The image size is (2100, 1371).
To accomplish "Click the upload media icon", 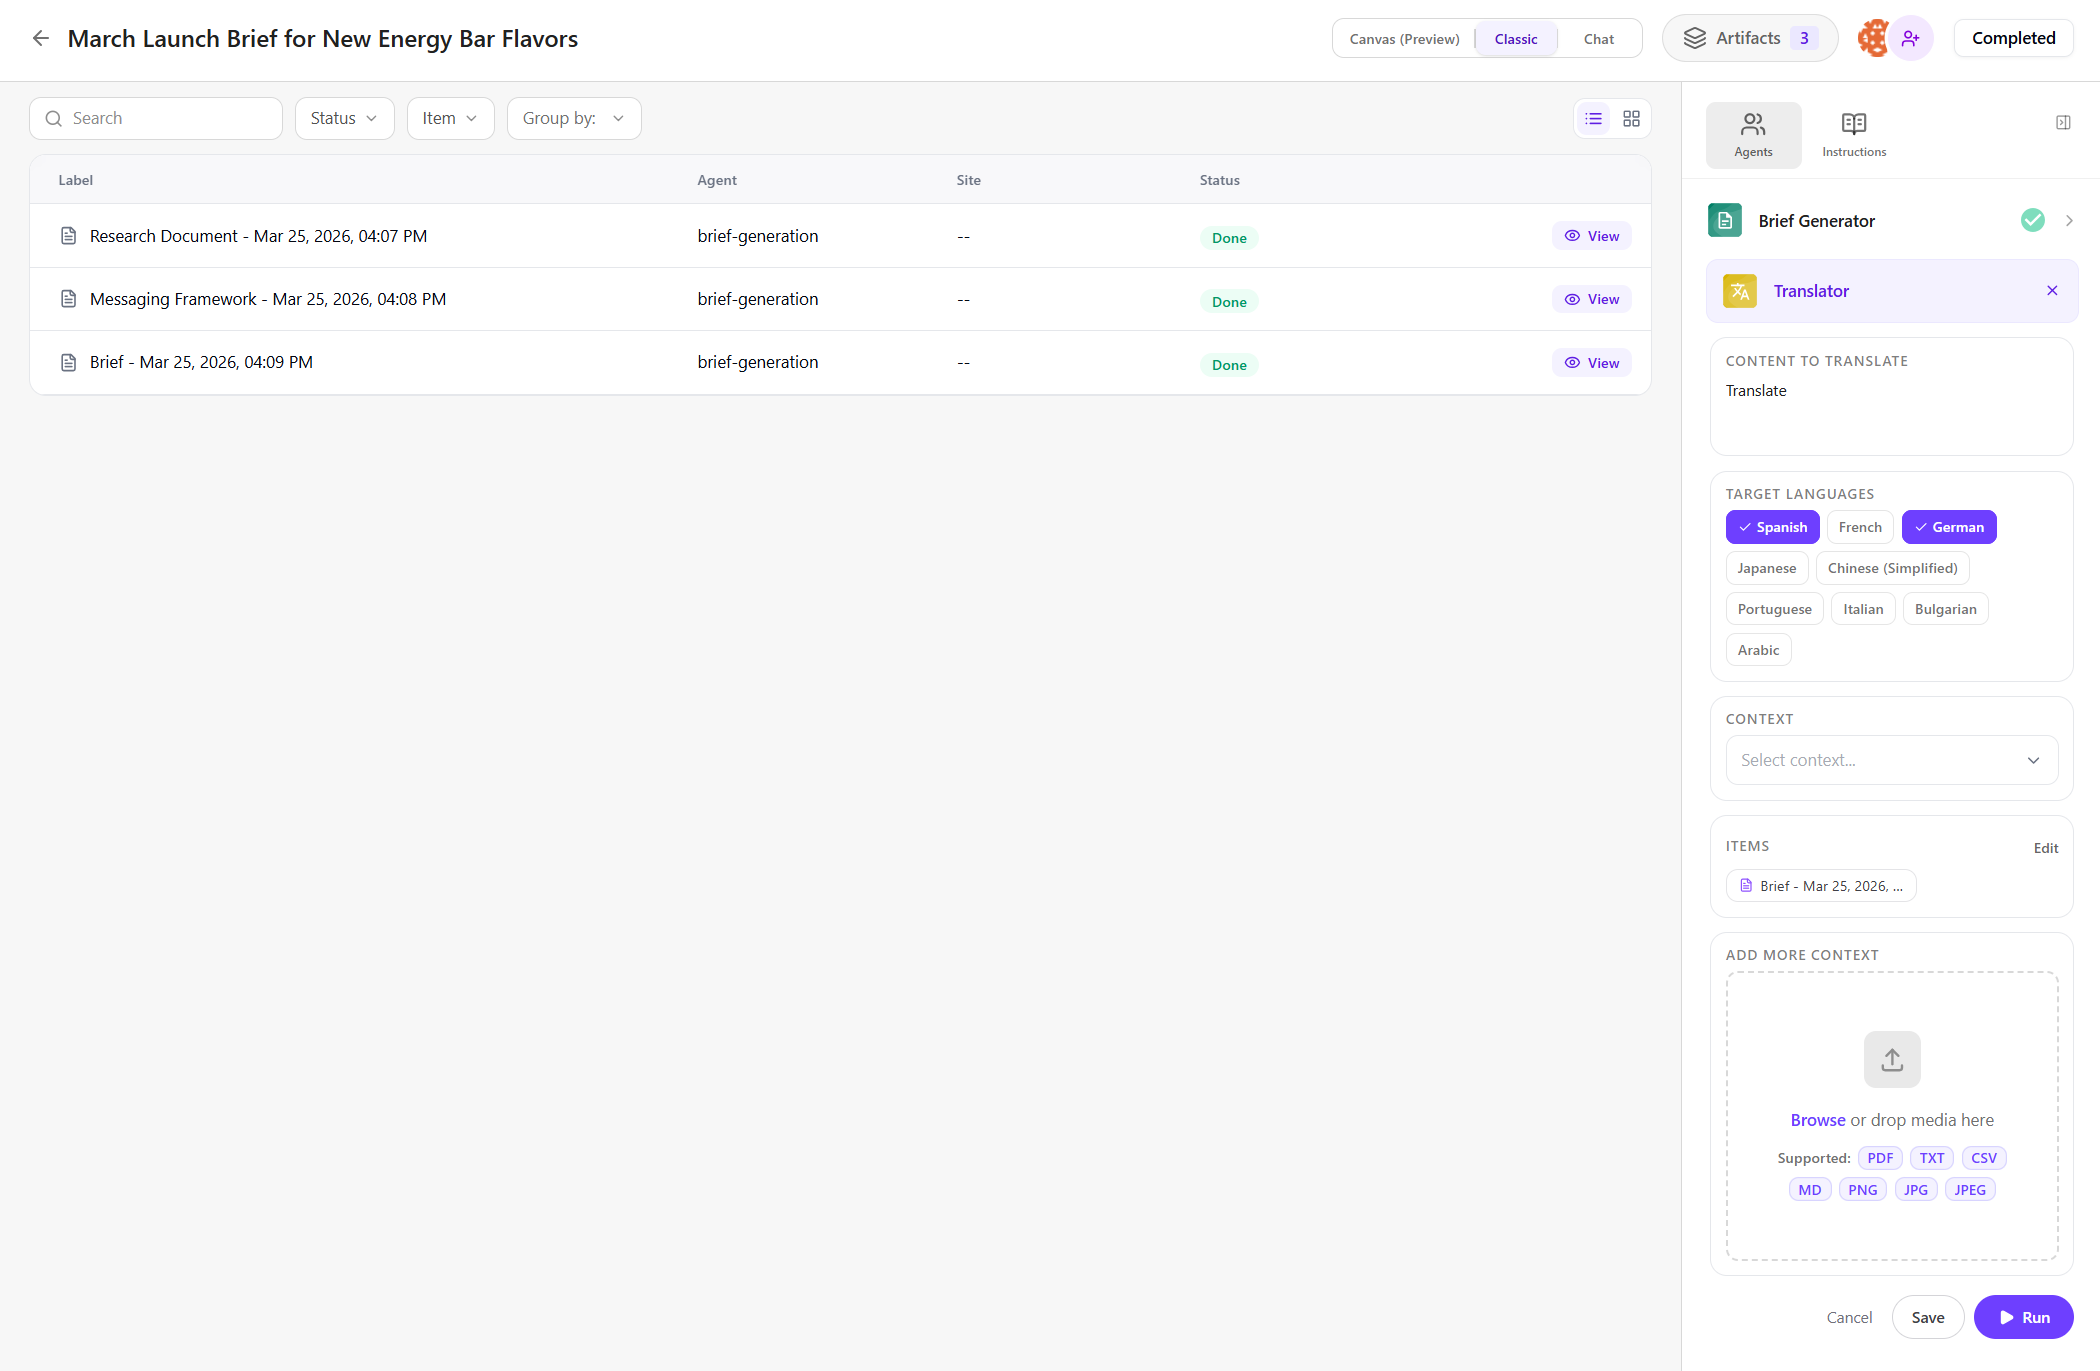I will click(x=1891, y=1059).
